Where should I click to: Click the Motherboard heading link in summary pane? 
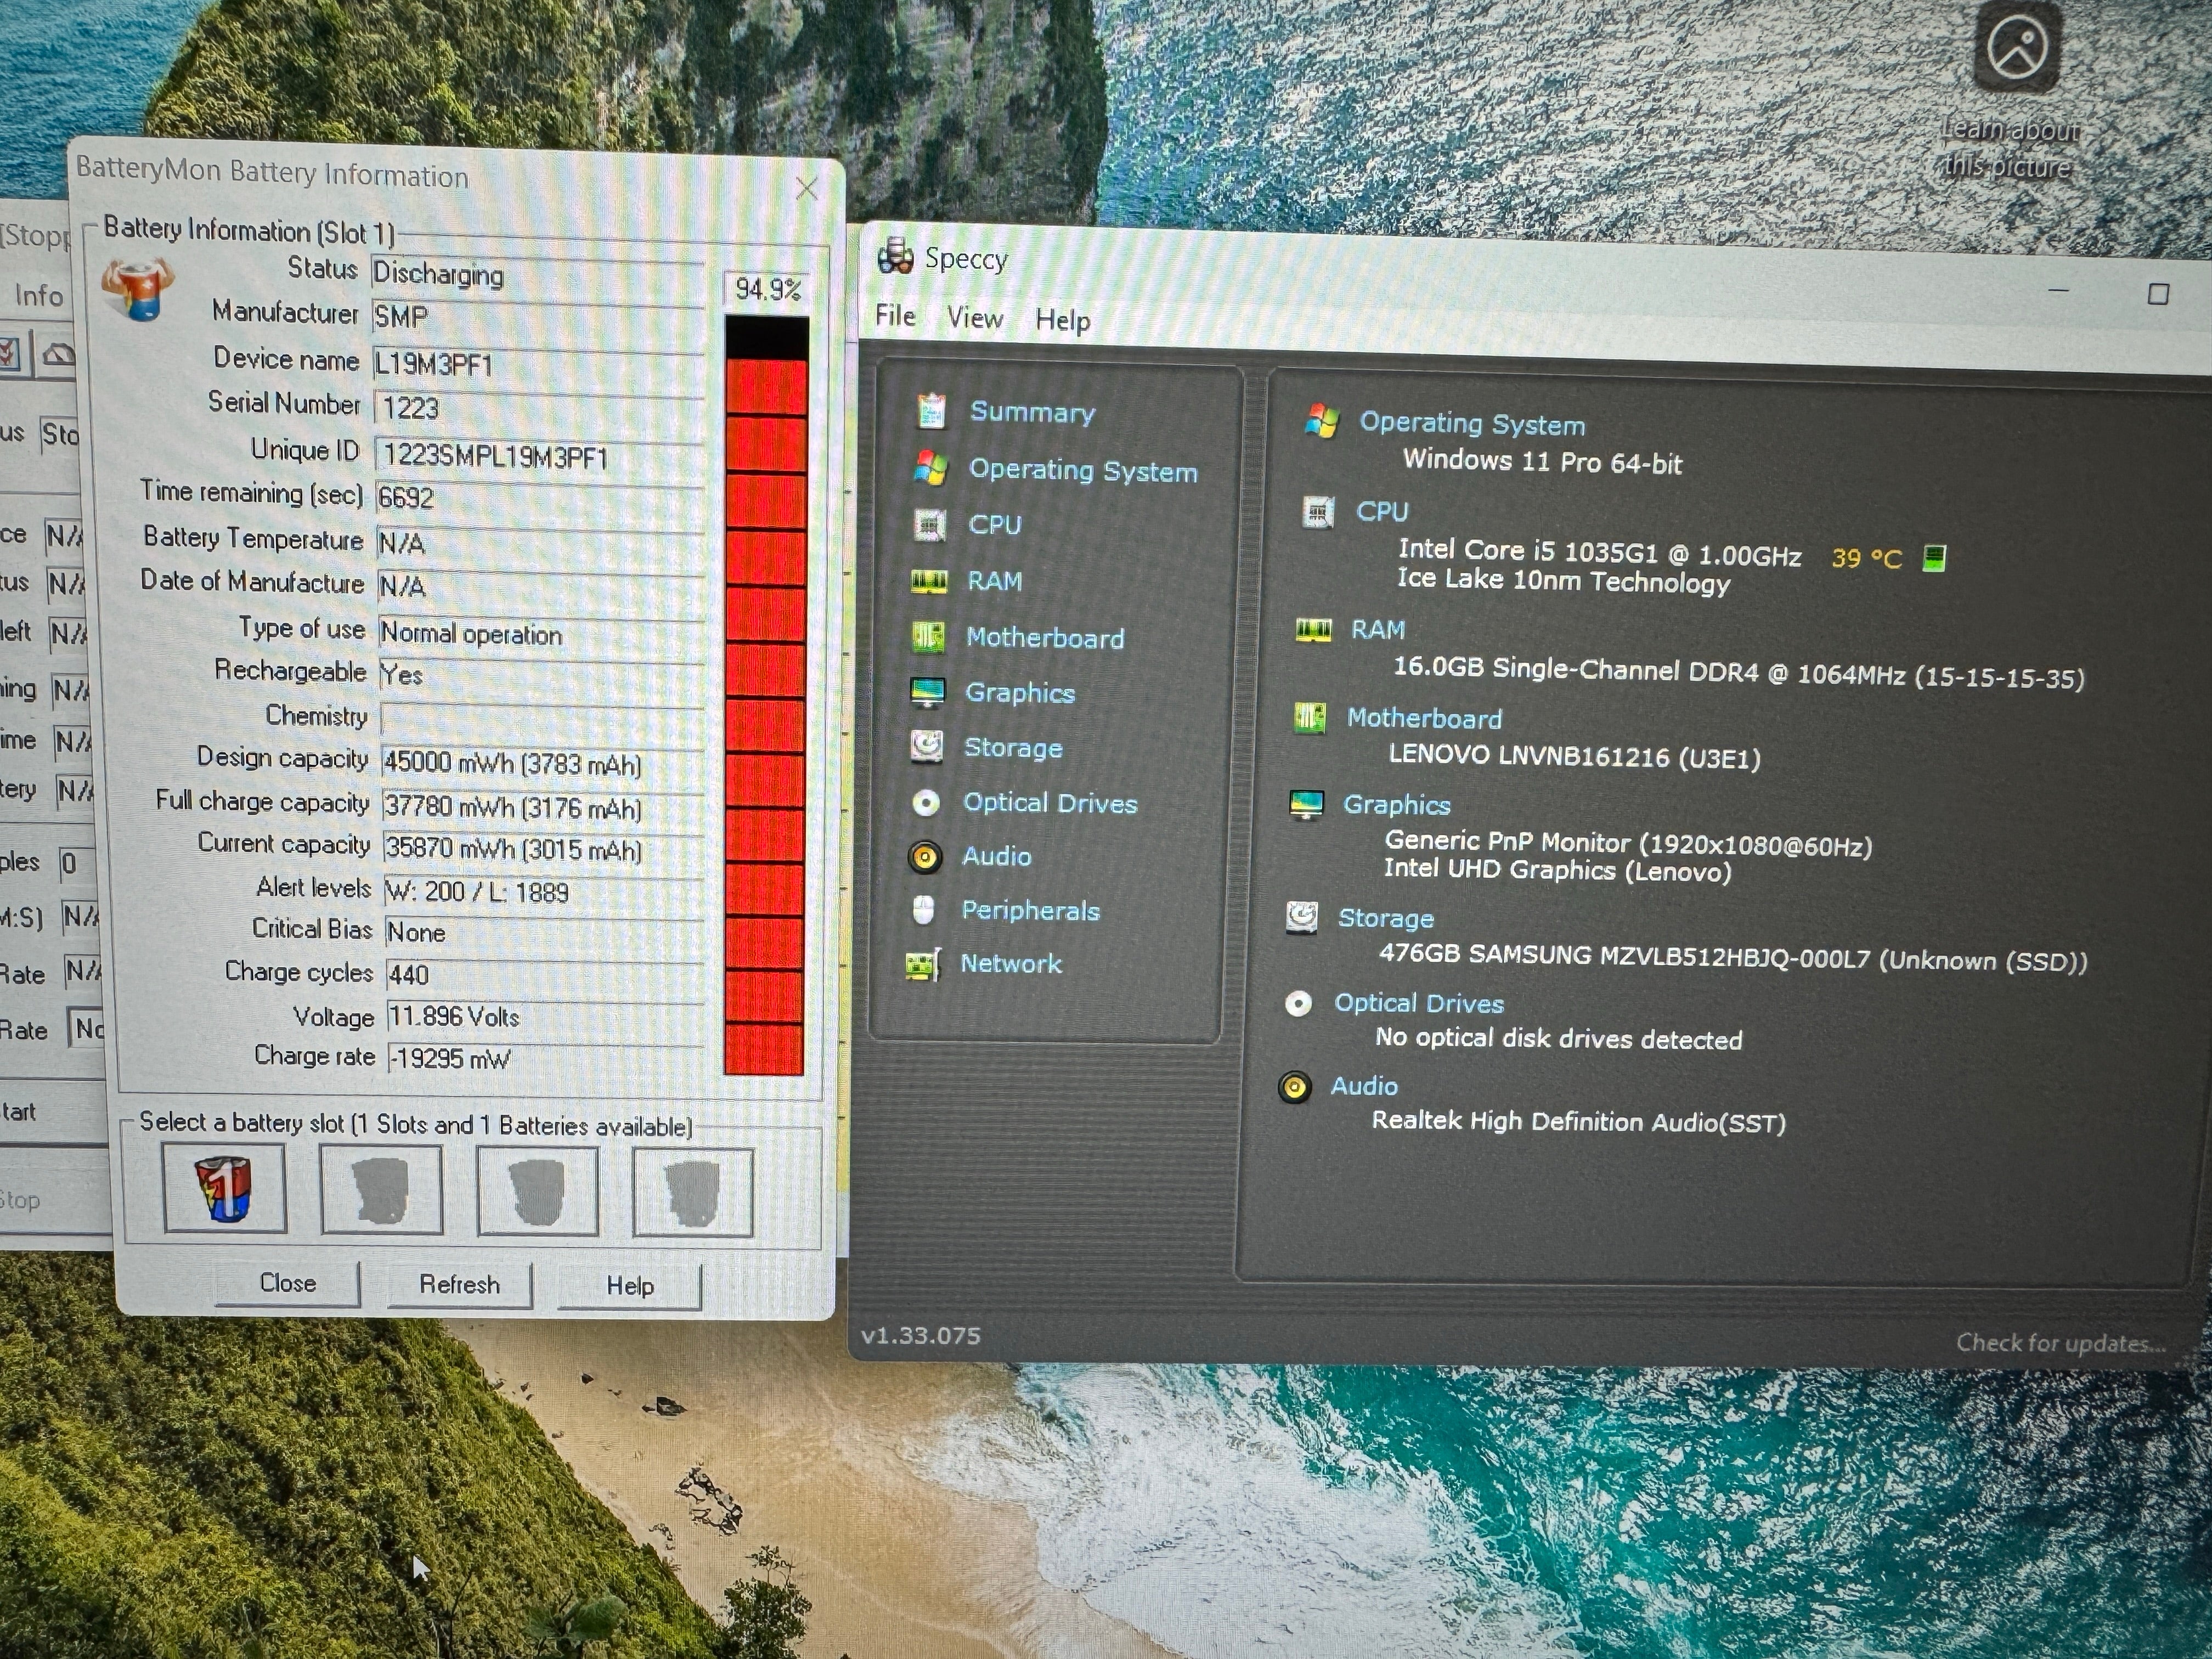[x=1424, y=718]
